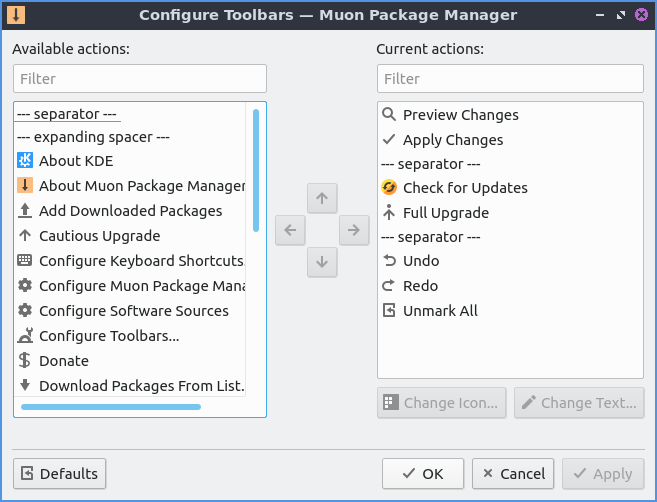657x502 pixels.
Task: Click the Cautious Upgrade arrow icon
Action: pyautogui.click(x=25, y=236)
